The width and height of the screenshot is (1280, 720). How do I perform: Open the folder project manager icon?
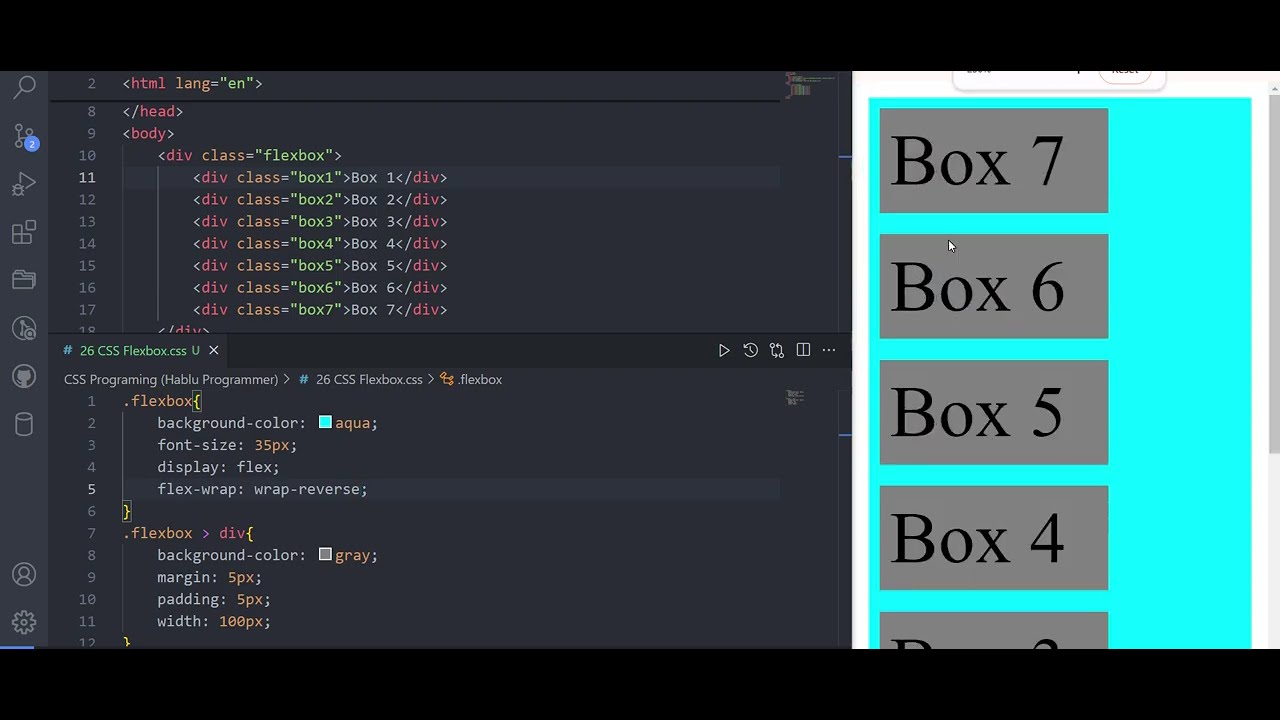pyautogui.click(x=24, y=281)
